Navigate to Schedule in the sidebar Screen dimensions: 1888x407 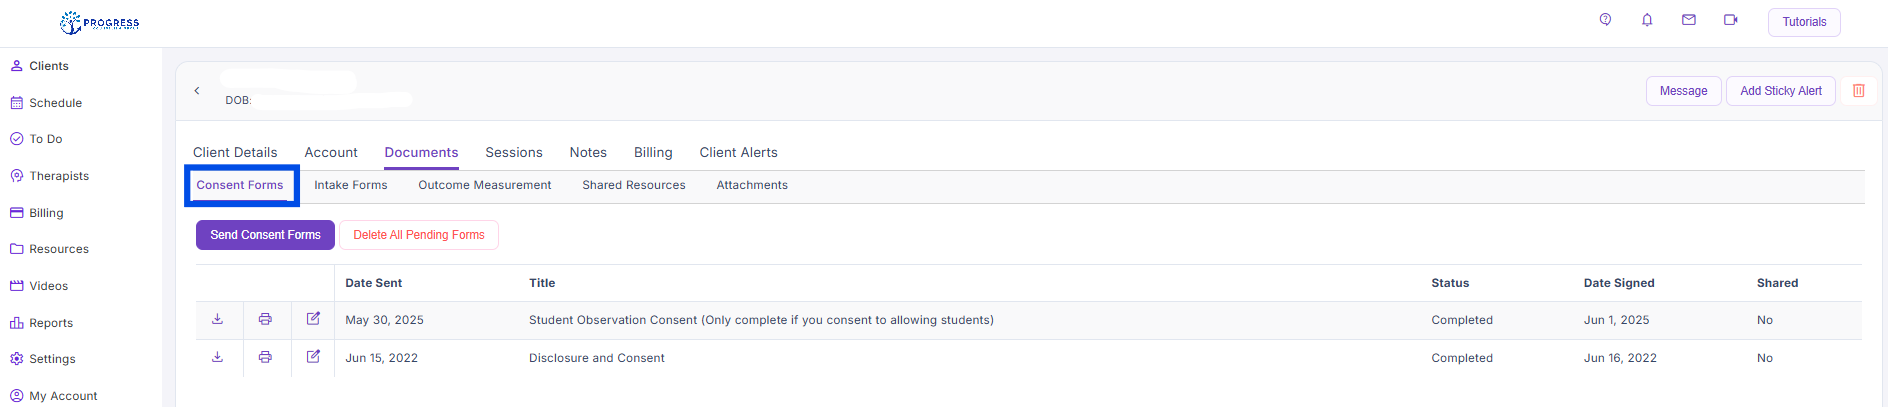[55, 103]
